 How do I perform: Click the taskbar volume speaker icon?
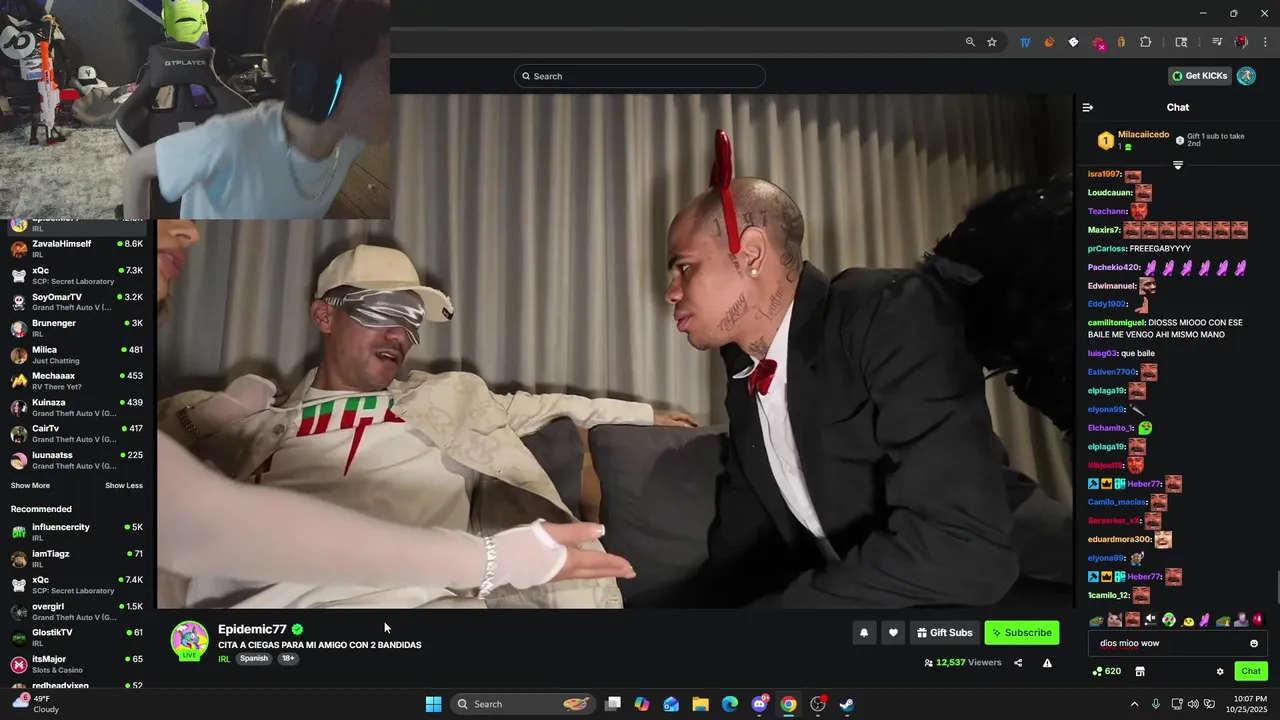[1194, 704]
